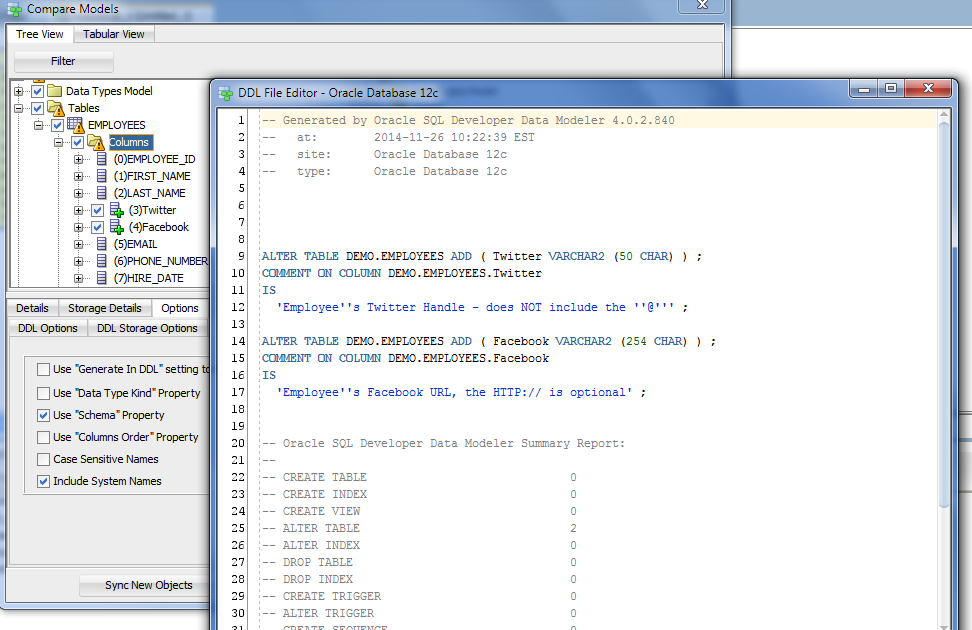972x630 pixels.
Task: Disable Use "Schema" Property checkbox
Action: [x=43, y=415]
